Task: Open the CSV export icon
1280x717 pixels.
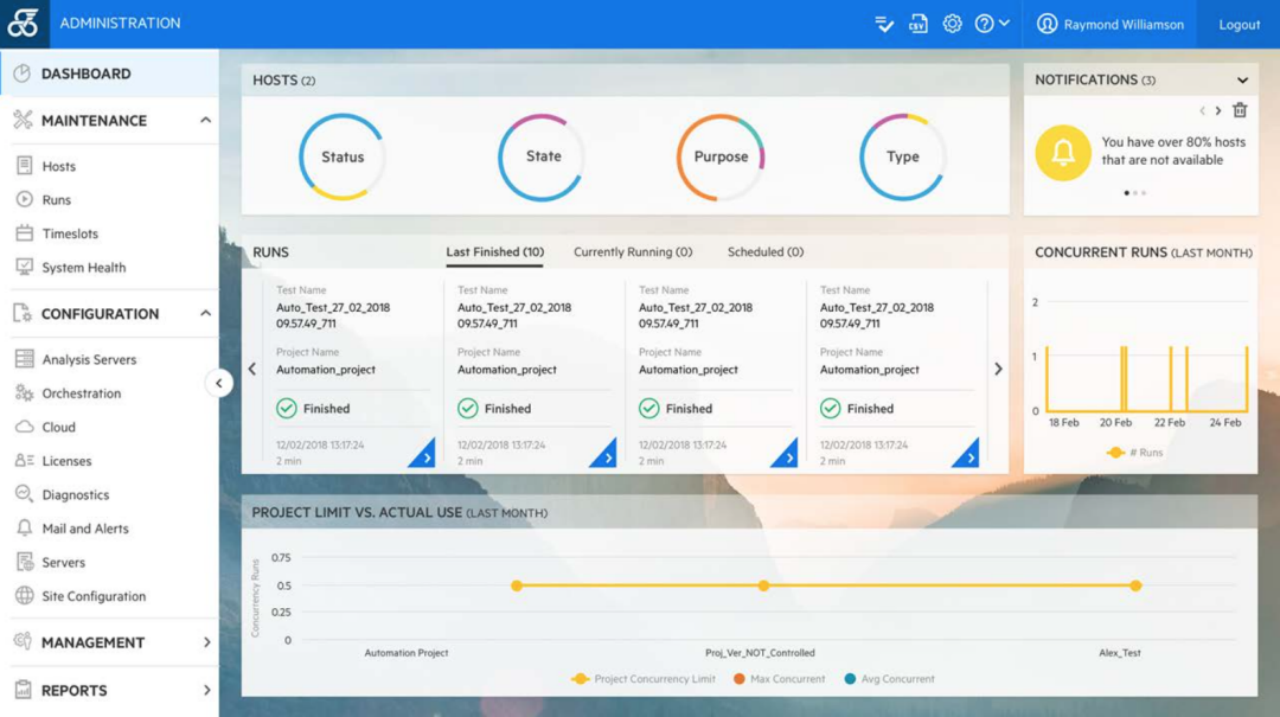Action: (x=918, y=23)
